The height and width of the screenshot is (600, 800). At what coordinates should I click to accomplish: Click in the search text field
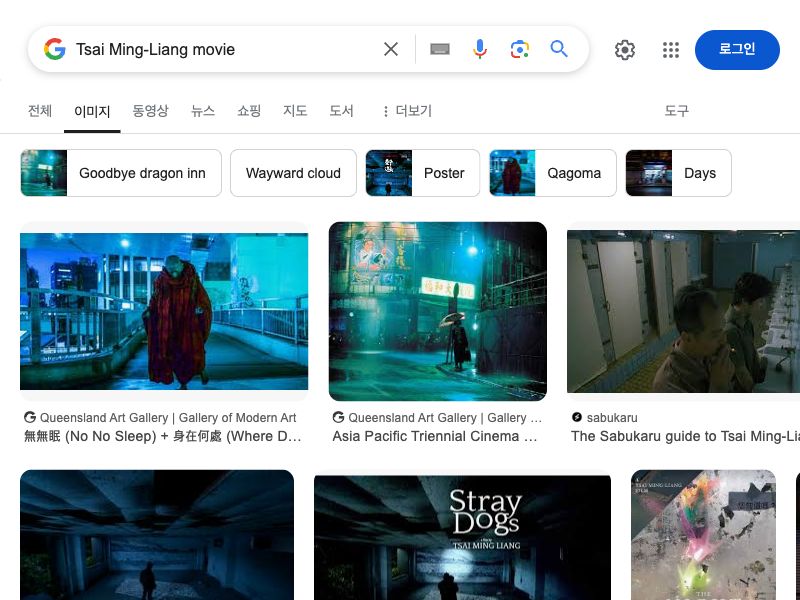coord(224,49)
